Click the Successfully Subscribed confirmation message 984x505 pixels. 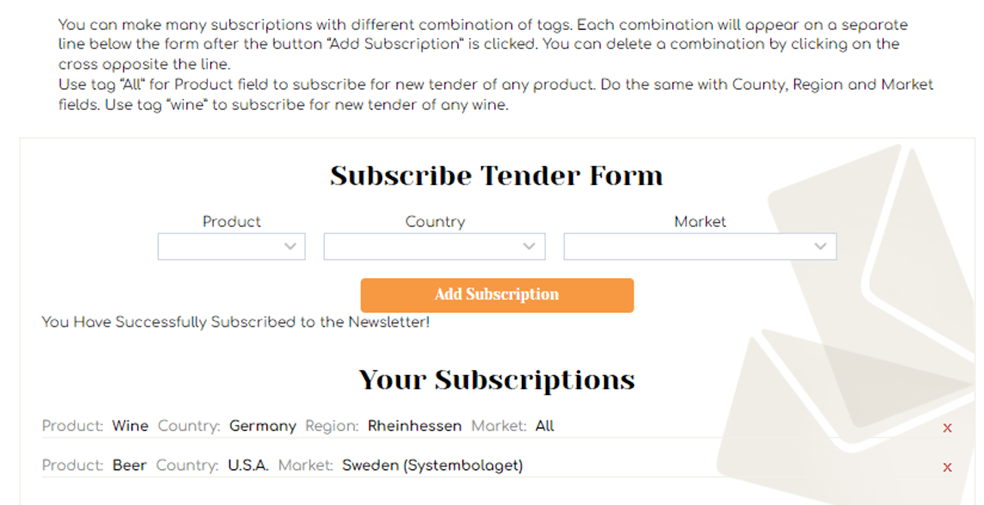coord(235,322)
